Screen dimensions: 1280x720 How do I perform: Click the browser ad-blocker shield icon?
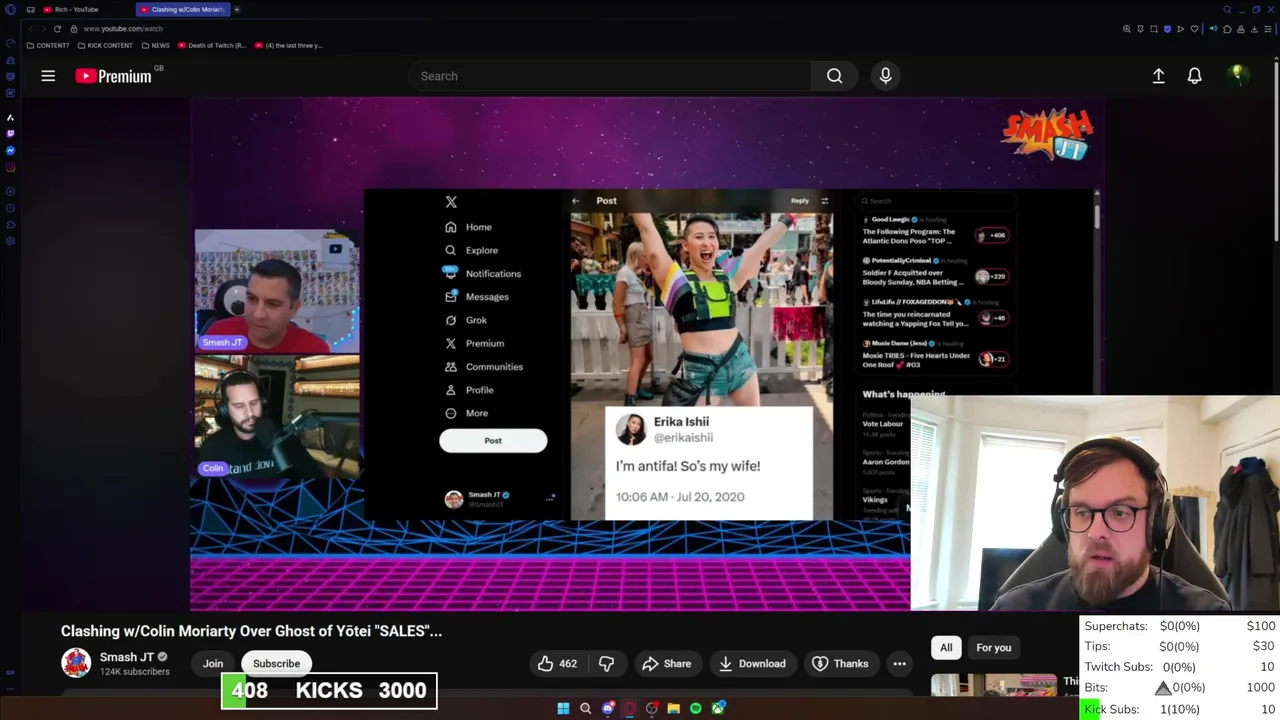pos(1167,29)
